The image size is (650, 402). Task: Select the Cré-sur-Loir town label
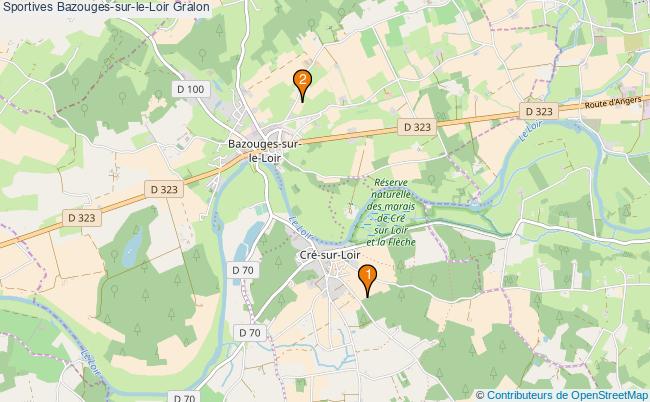pos(330,255)
